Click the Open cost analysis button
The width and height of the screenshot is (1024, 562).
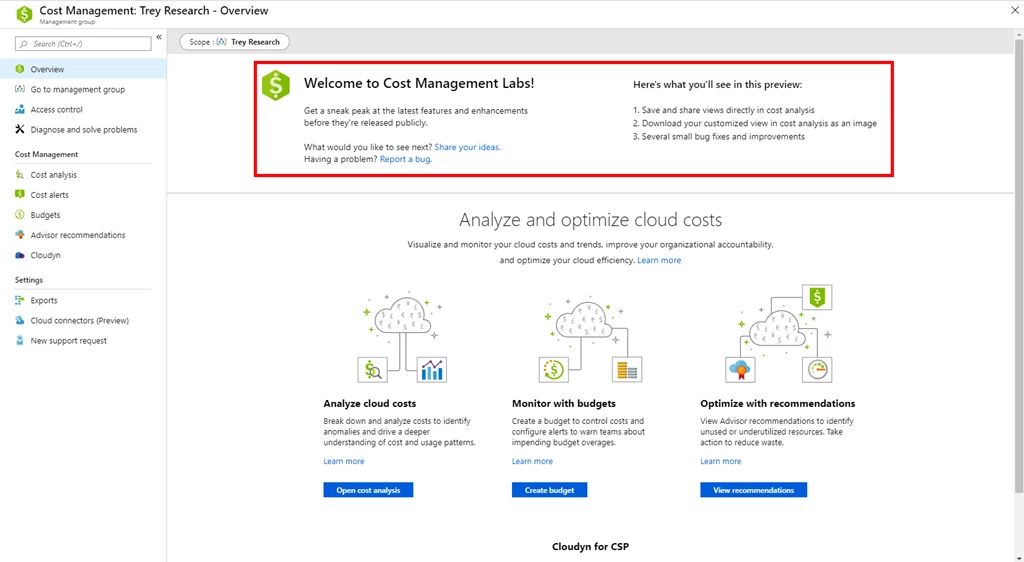(x=368, y=490)
